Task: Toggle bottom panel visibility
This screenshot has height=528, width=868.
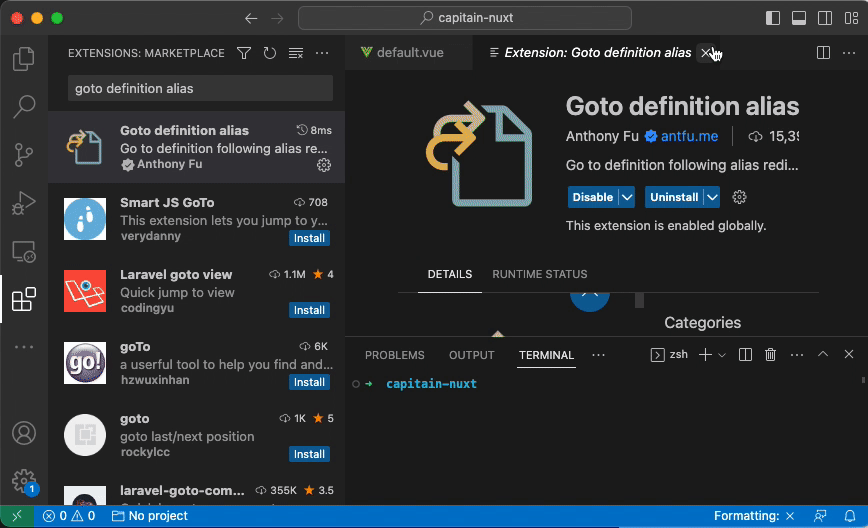Action: click(799, 18)
